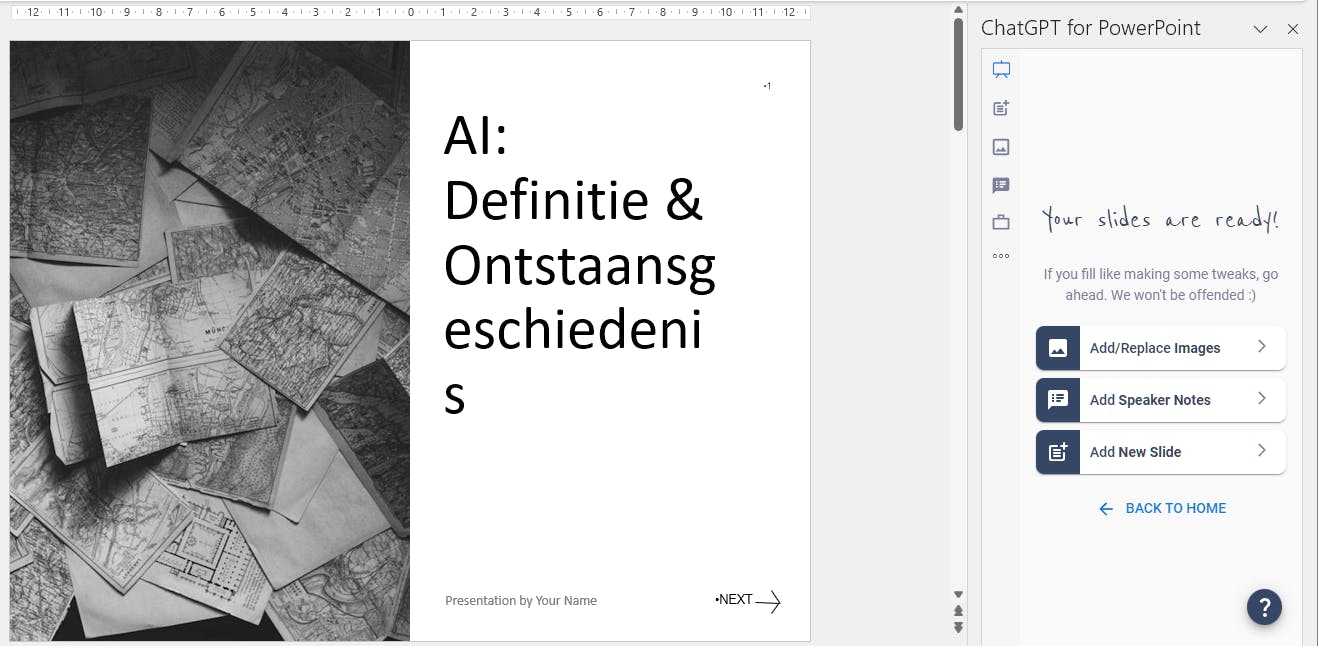This screenshot has width=1318, height=646.
Task: Click the round help question mark button
Action: [x=1264, y=606]
